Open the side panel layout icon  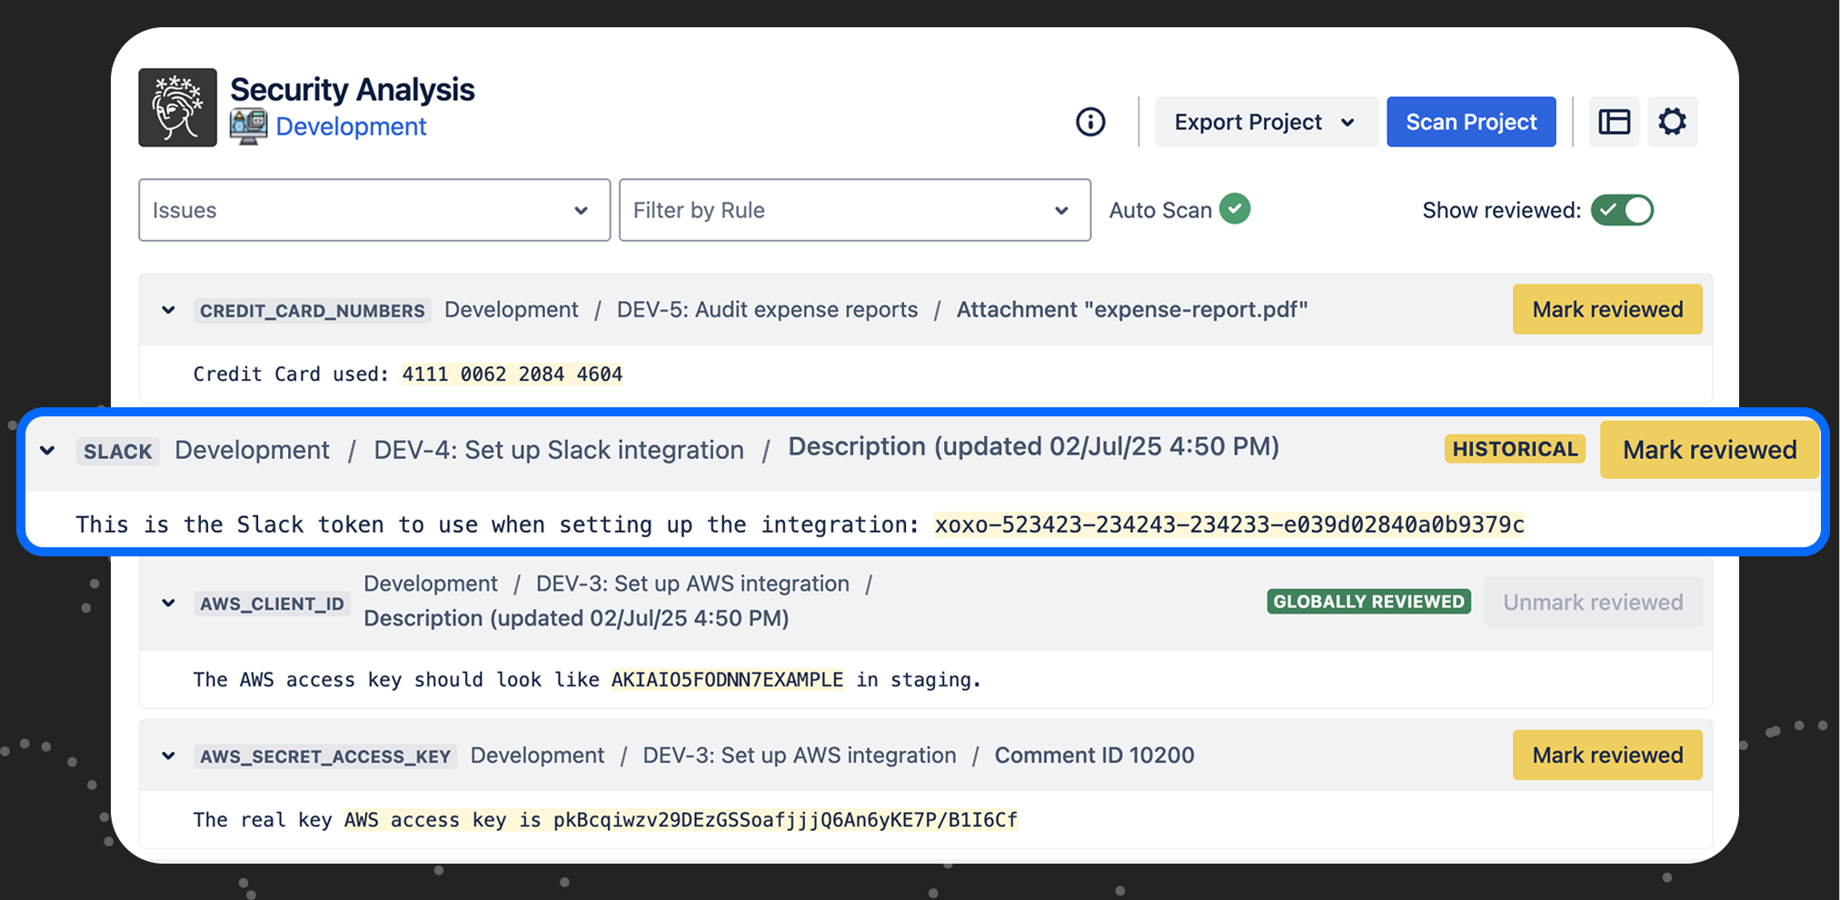(x=1614, y=121)
